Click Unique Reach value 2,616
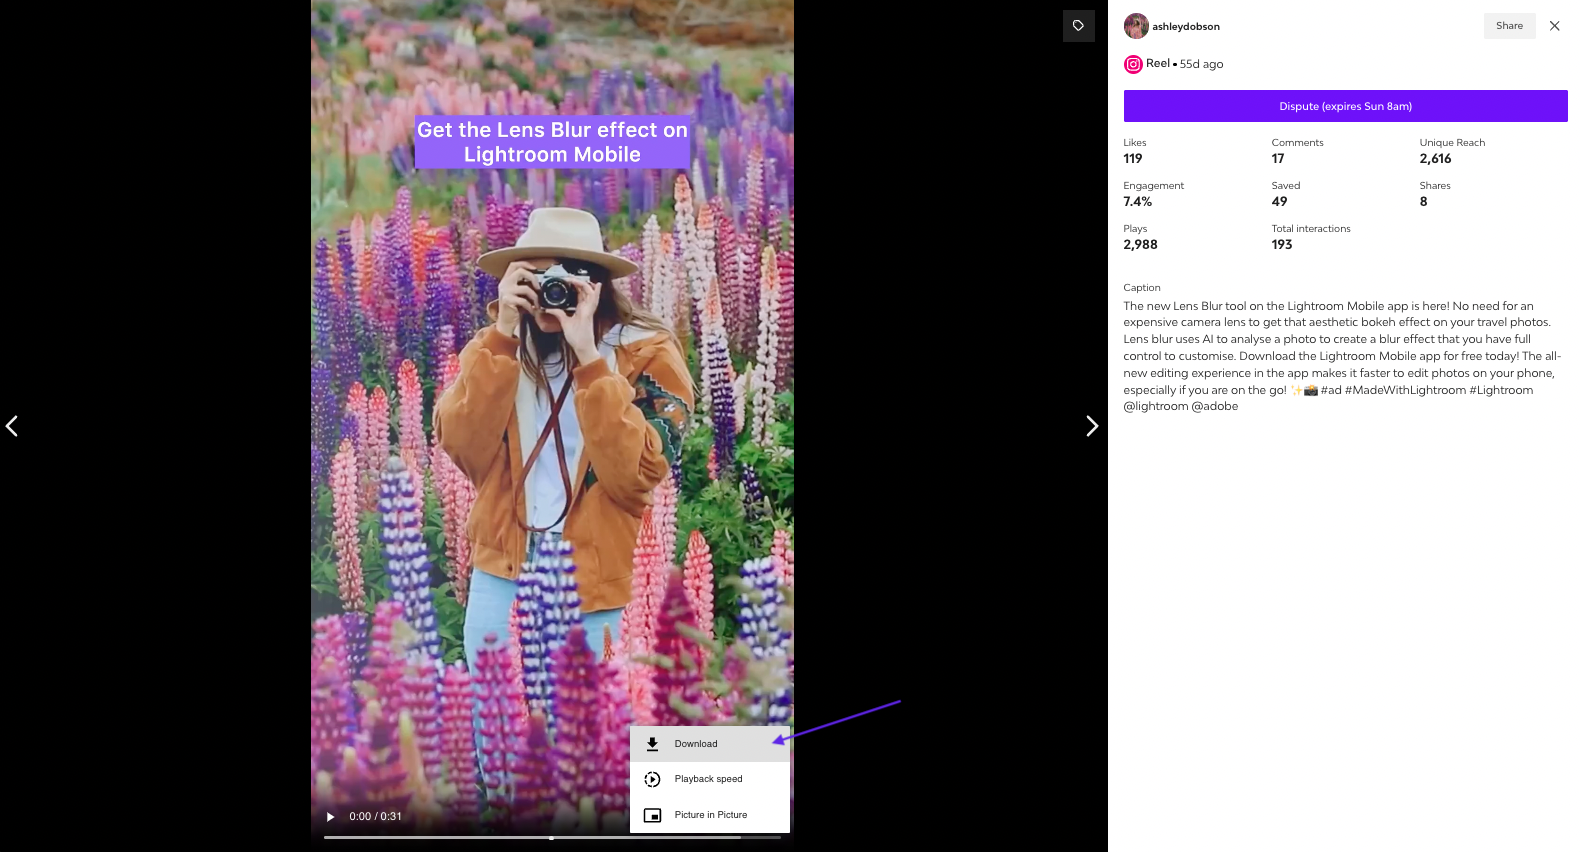1580x852 pixels. coord(1435,159)
